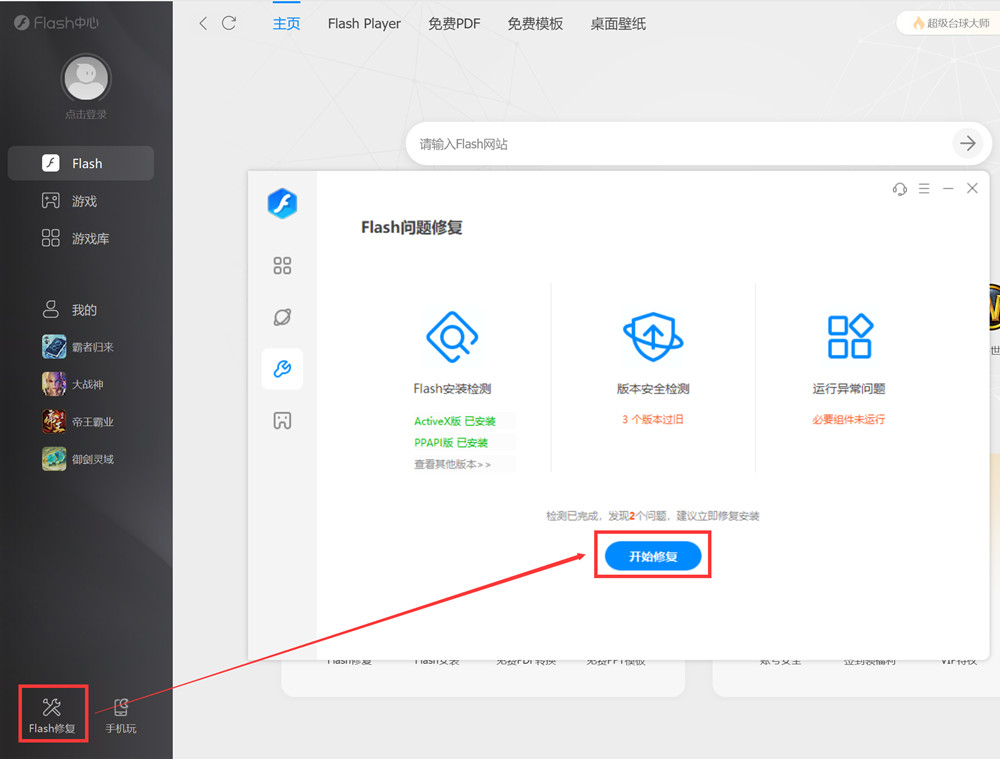Viewport: 1000px width, 759px height.
Task: Expand 查看其他版本>> link
Action: click(453, 465)
